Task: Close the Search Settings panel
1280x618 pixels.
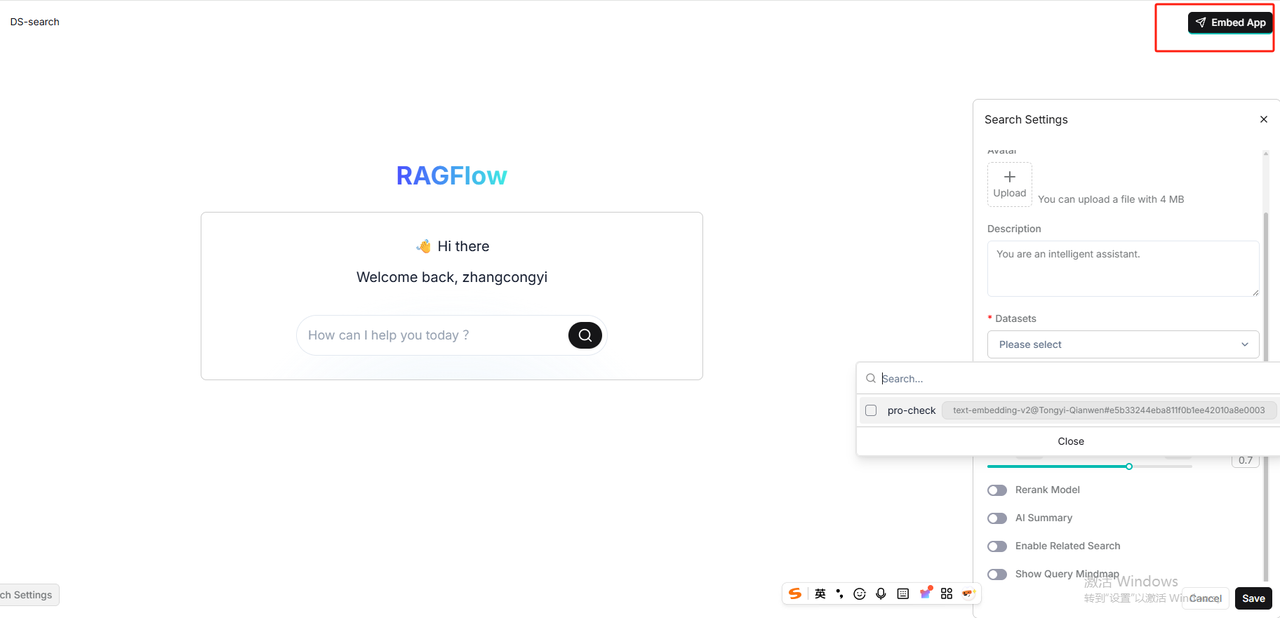Action: click(1263, 120)
